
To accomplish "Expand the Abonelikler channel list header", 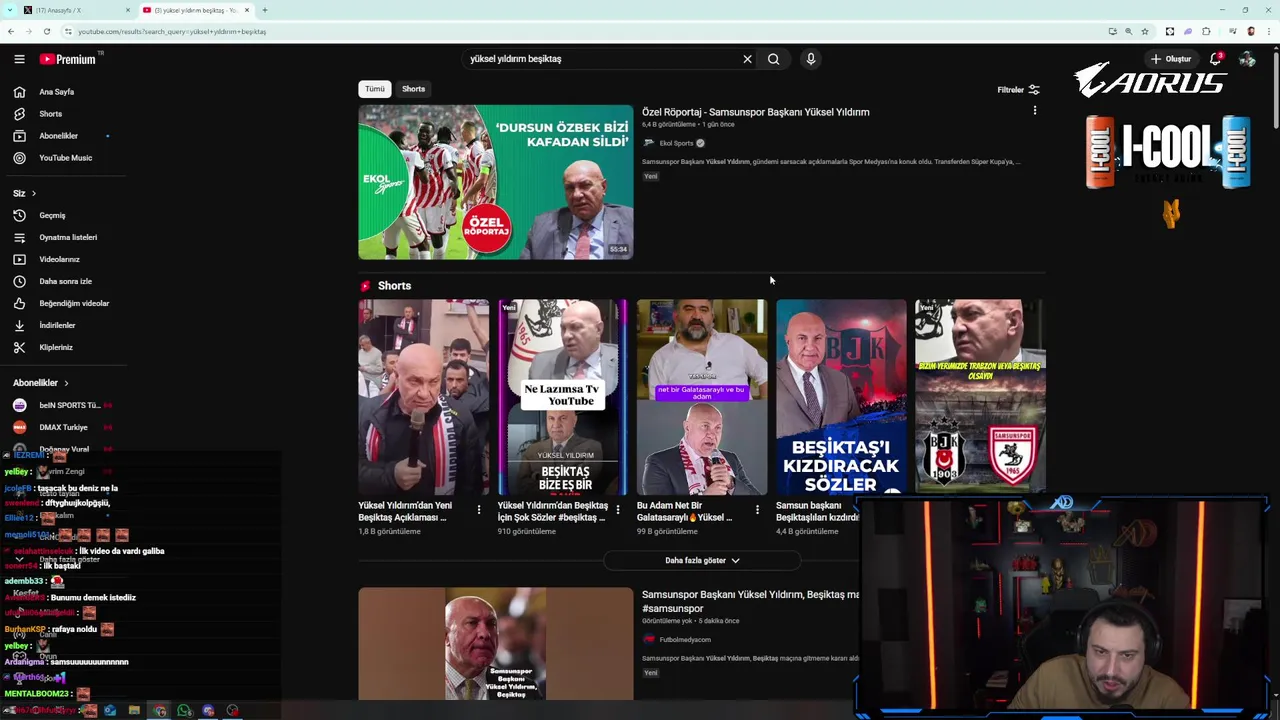I will tap(41, 383).
